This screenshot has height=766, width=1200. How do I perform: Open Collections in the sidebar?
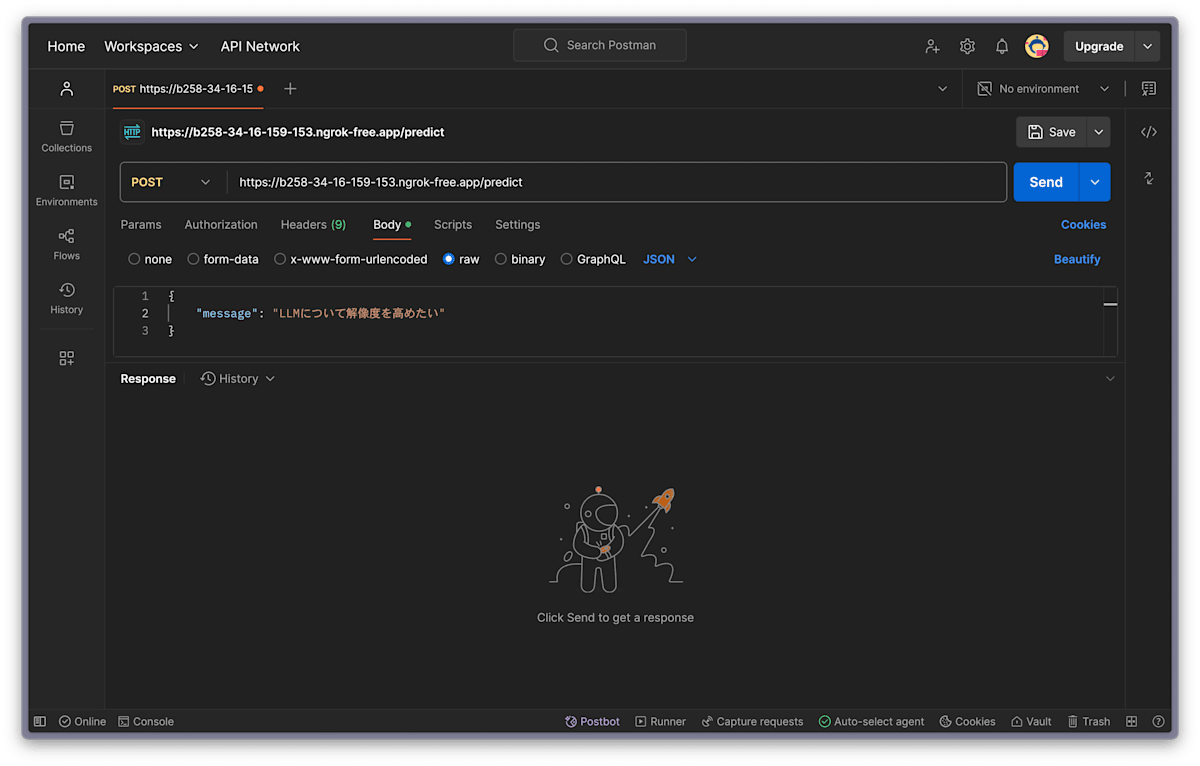pos(67,137)
